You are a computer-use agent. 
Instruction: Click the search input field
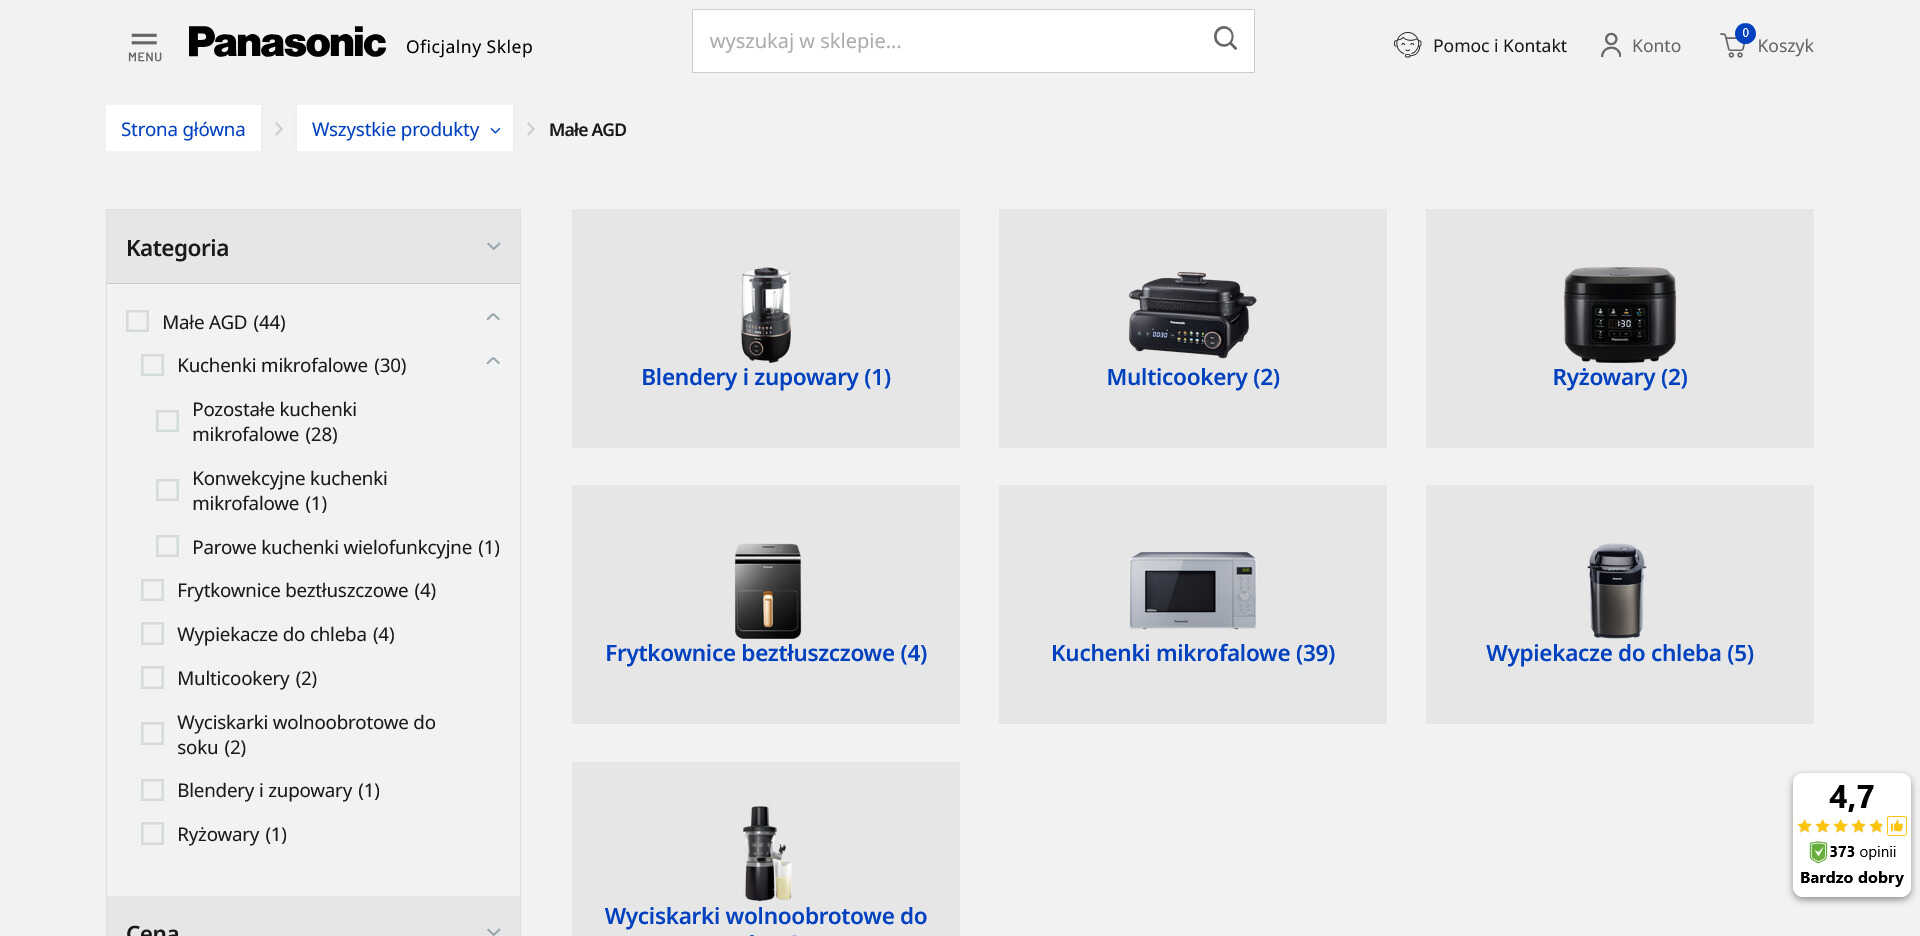[950, 41]
